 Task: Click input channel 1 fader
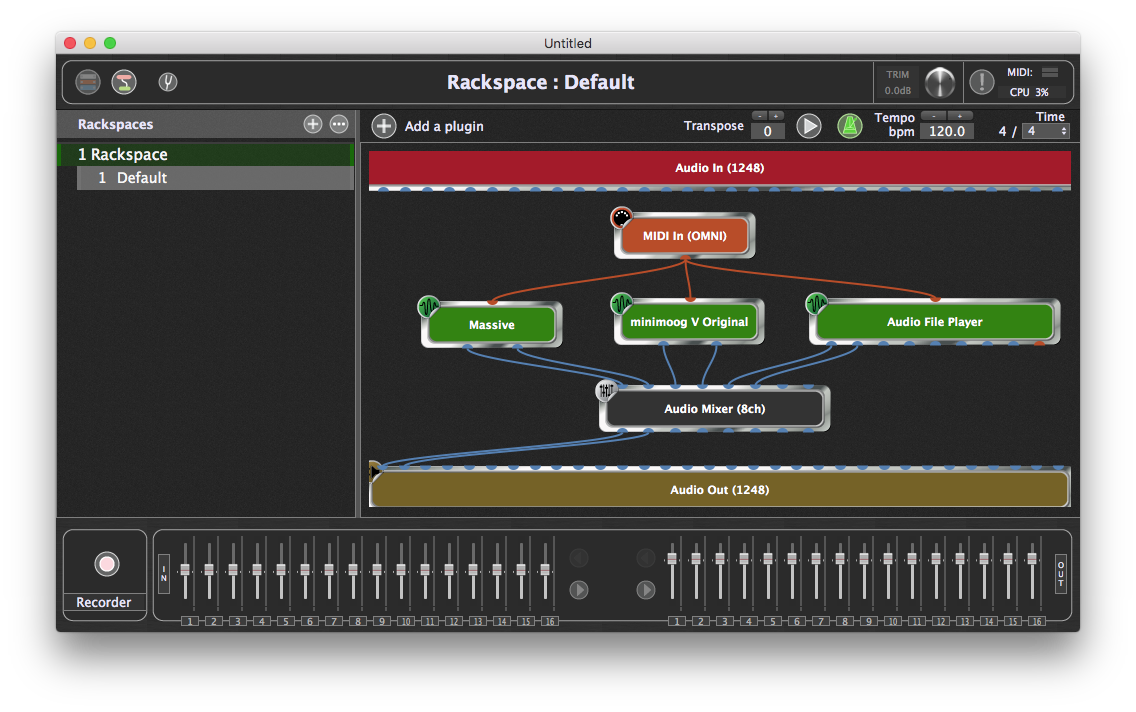[185, 569]
